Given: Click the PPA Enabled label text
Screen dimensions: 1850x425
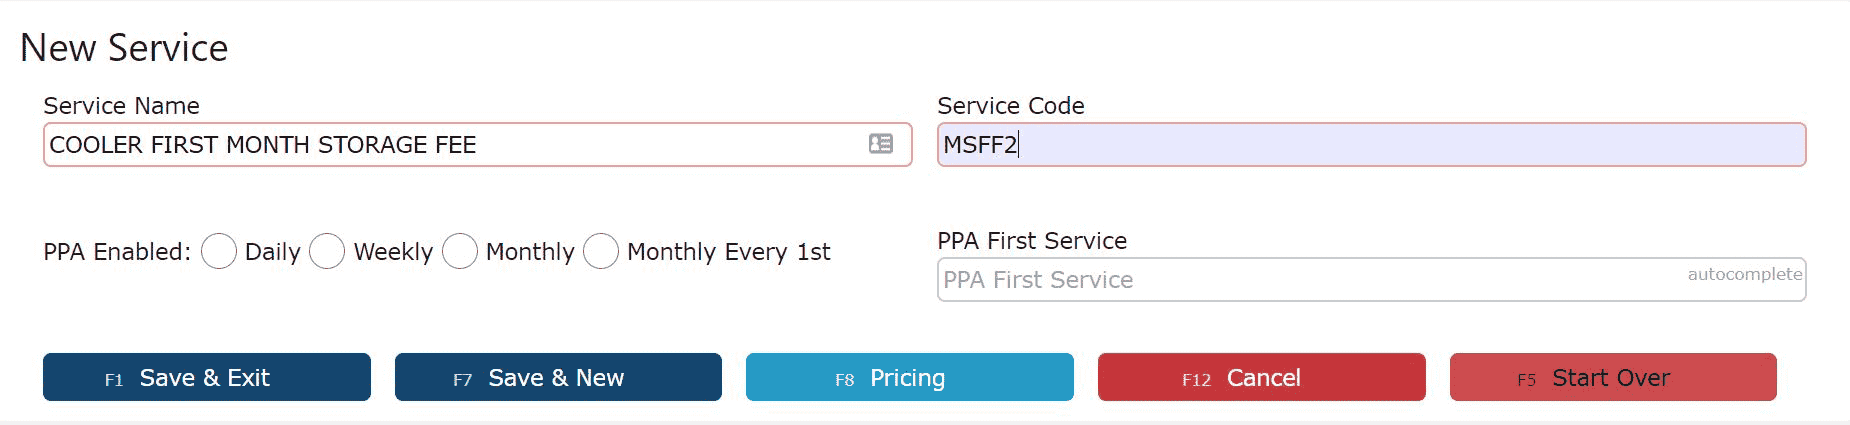Looking at the screenshot, I should [117, 252].
